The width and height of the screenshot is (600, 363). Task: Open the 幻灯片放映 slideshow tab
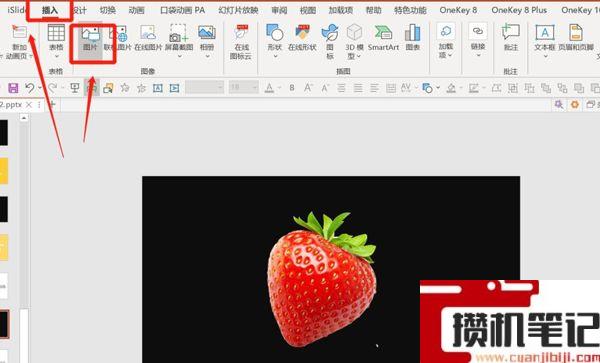(x=238, y=10)
